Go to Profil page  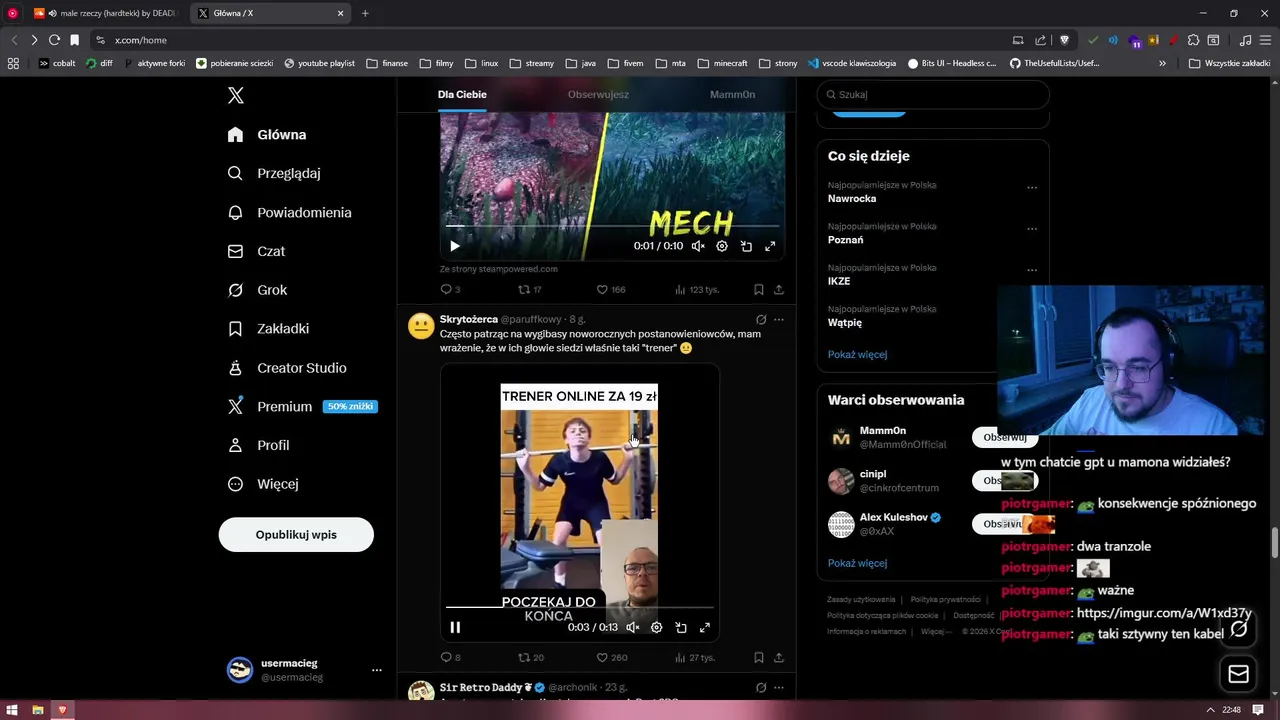pos(258,445)
